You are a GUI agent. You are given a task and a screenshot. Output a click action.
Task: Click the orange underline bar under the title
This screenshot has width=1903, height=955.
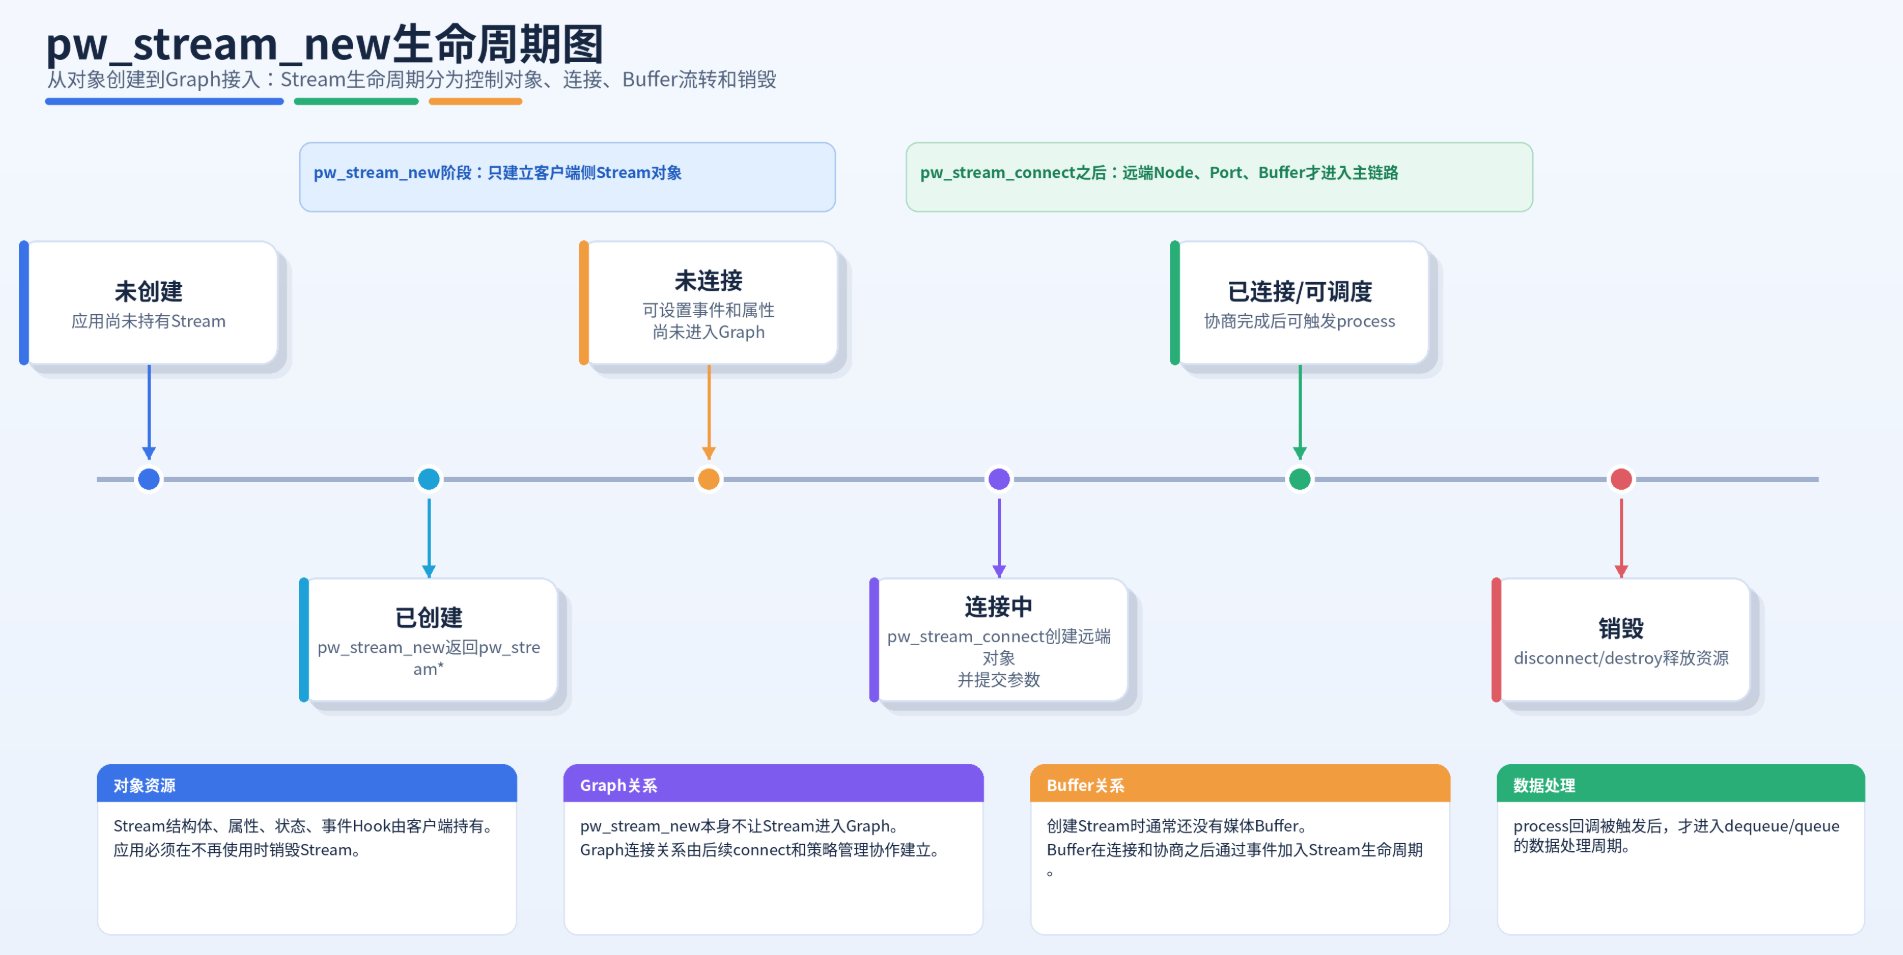(x=475, y=101)
